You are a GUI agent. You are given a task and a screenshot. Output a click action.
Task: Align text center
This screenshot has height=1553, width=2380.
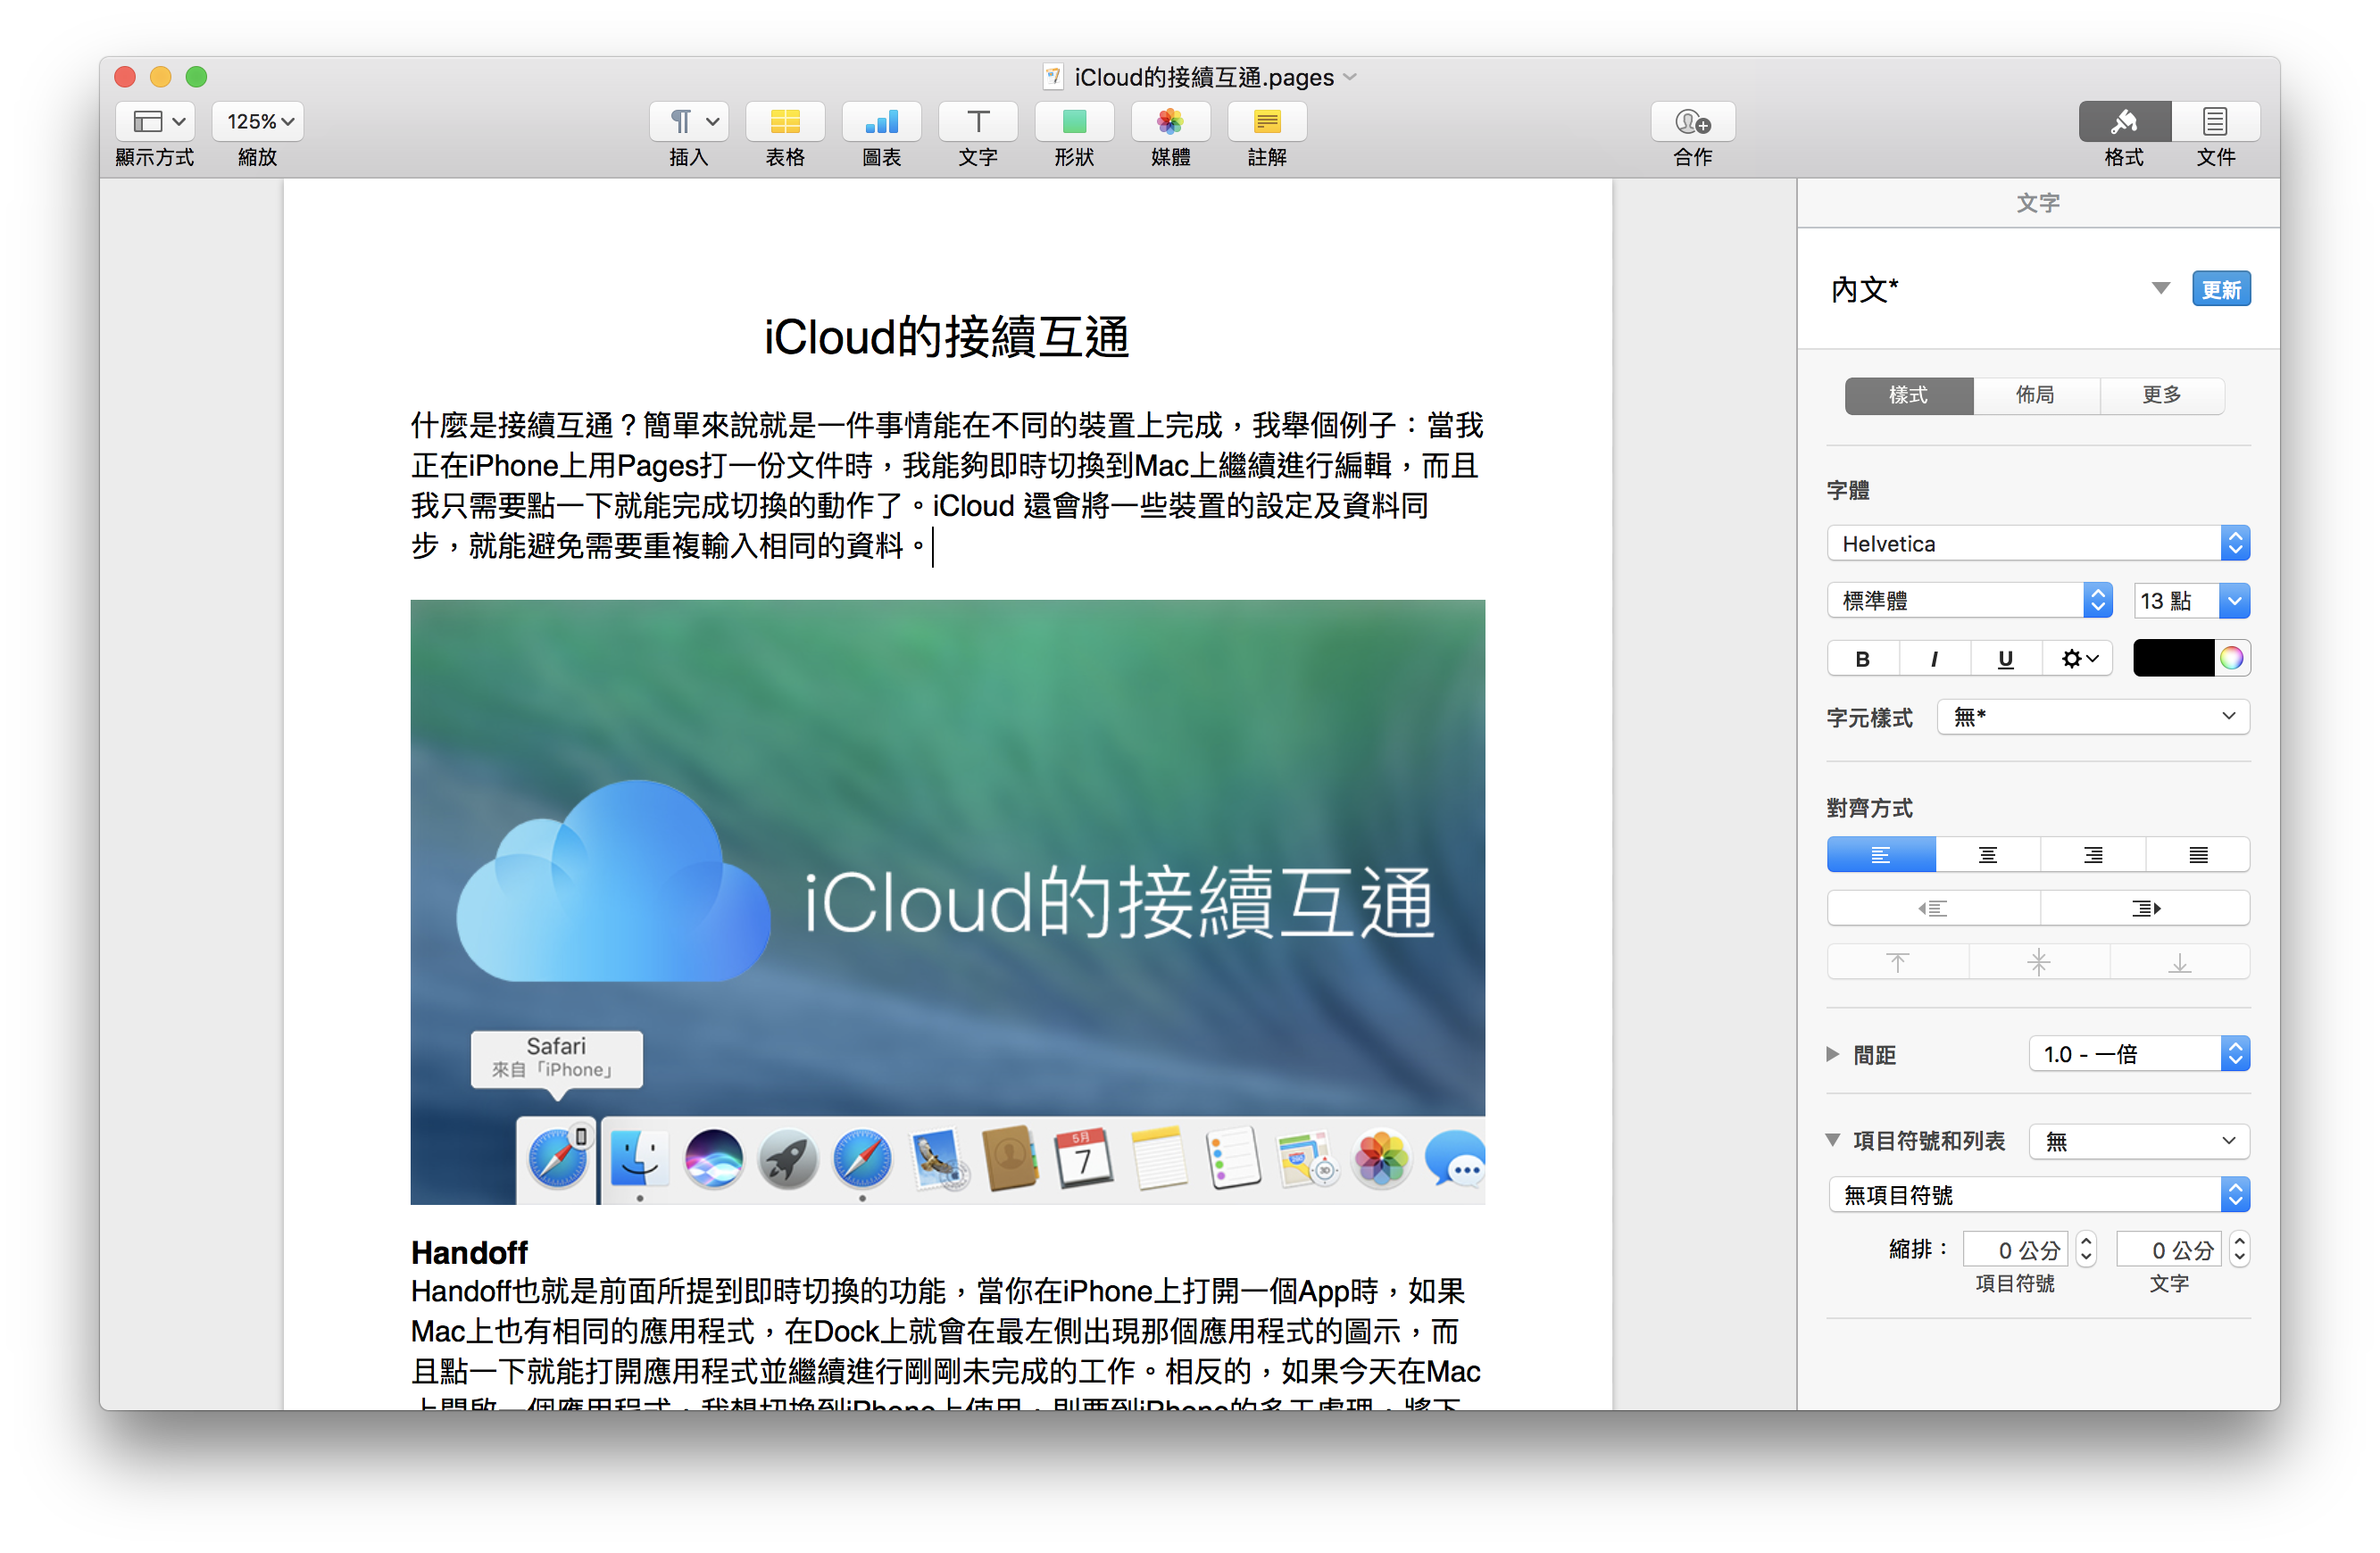(x=1988, y=856)
